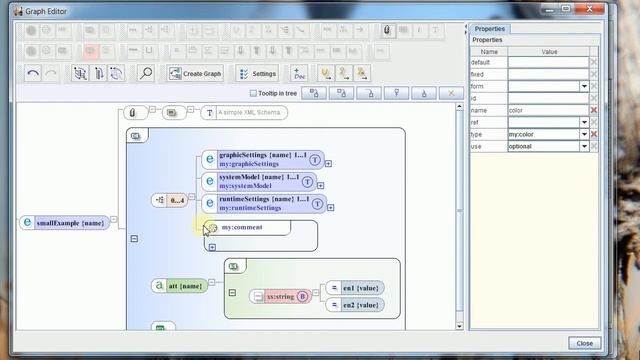
Task: Click the T type badge on graphicSettings
Action: pyautogui.click(x=315, y=160)
